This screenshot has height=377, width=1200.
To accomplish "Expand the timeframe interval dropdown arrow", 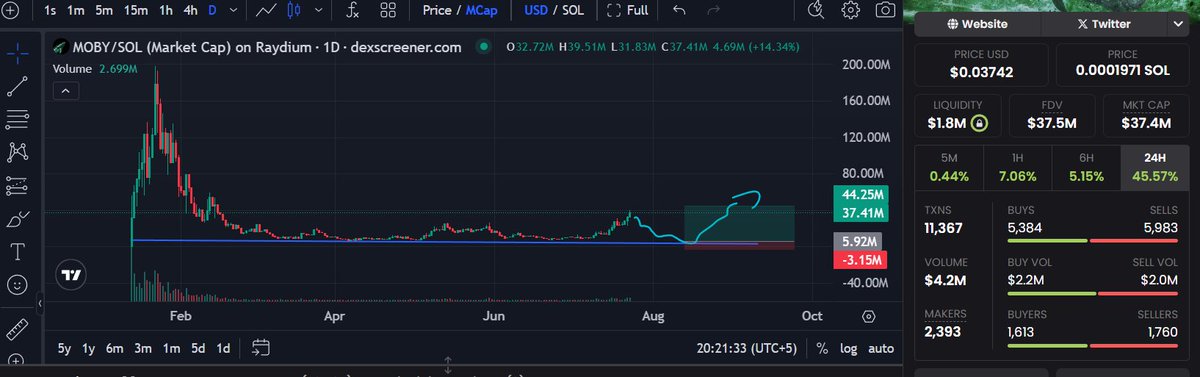I will [234, 11].
